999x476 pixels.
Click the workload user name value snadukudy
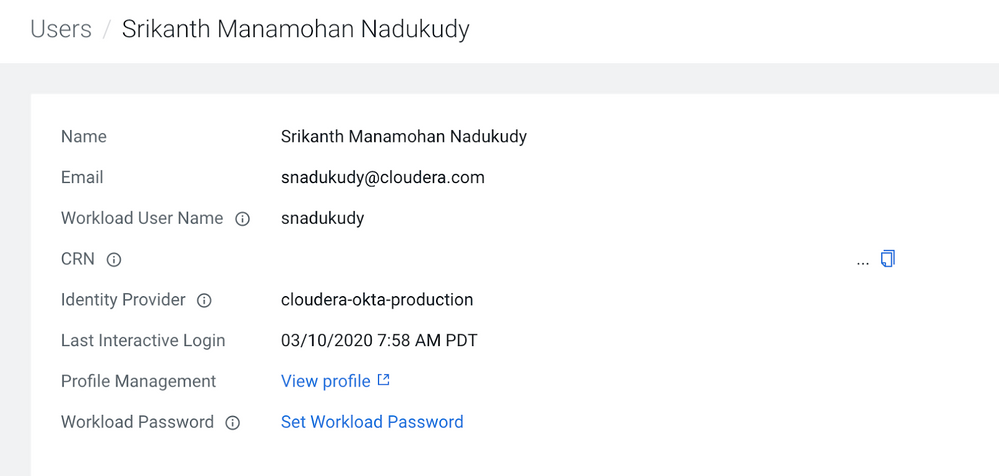tap(322, 218)
